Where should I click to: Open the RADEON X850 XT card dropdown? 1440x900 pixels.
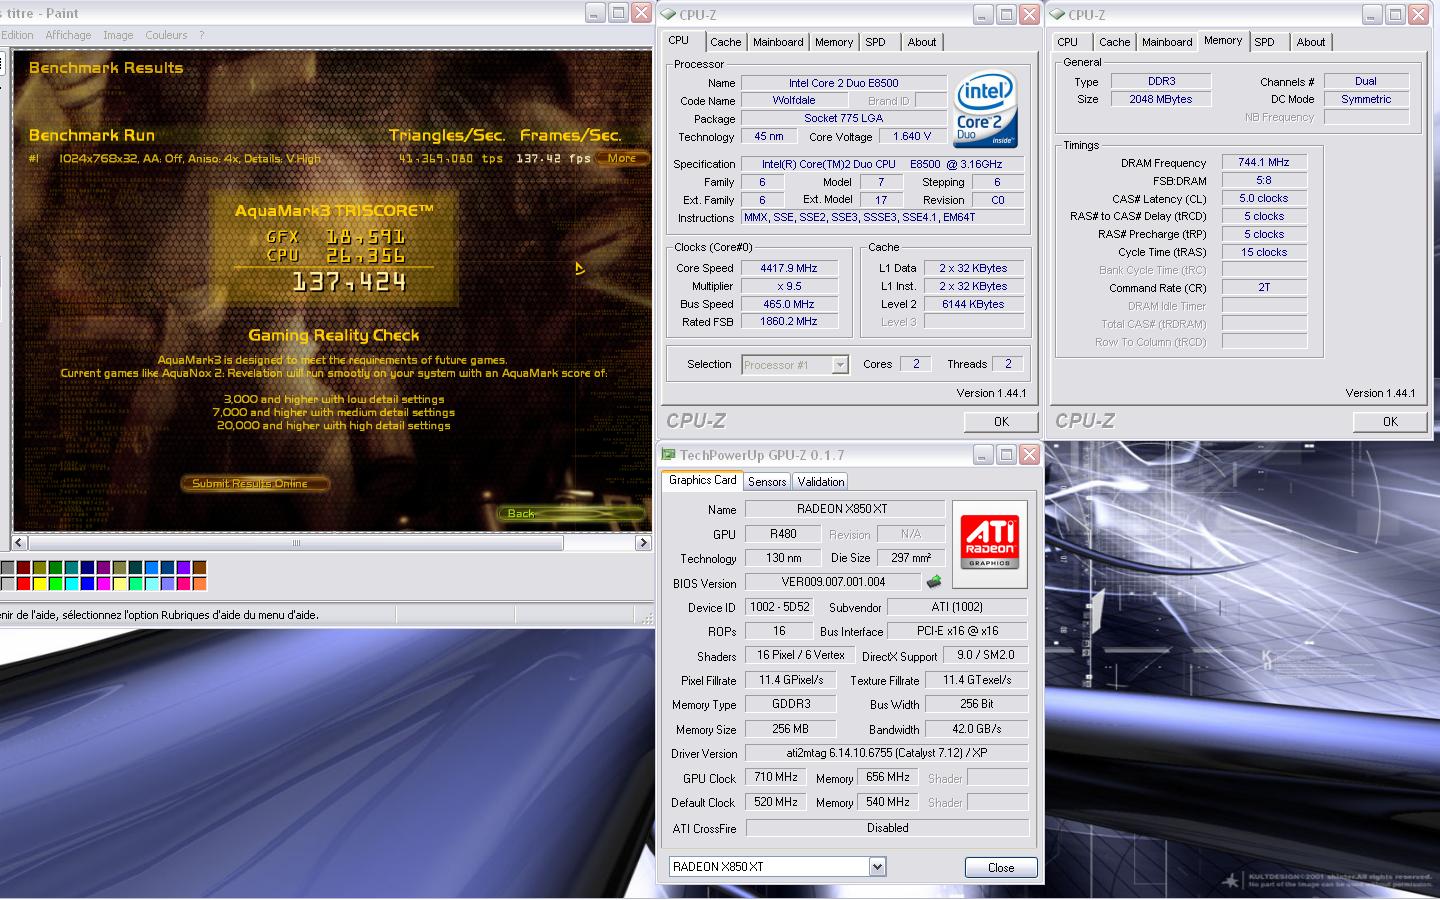tap(877, 867)
